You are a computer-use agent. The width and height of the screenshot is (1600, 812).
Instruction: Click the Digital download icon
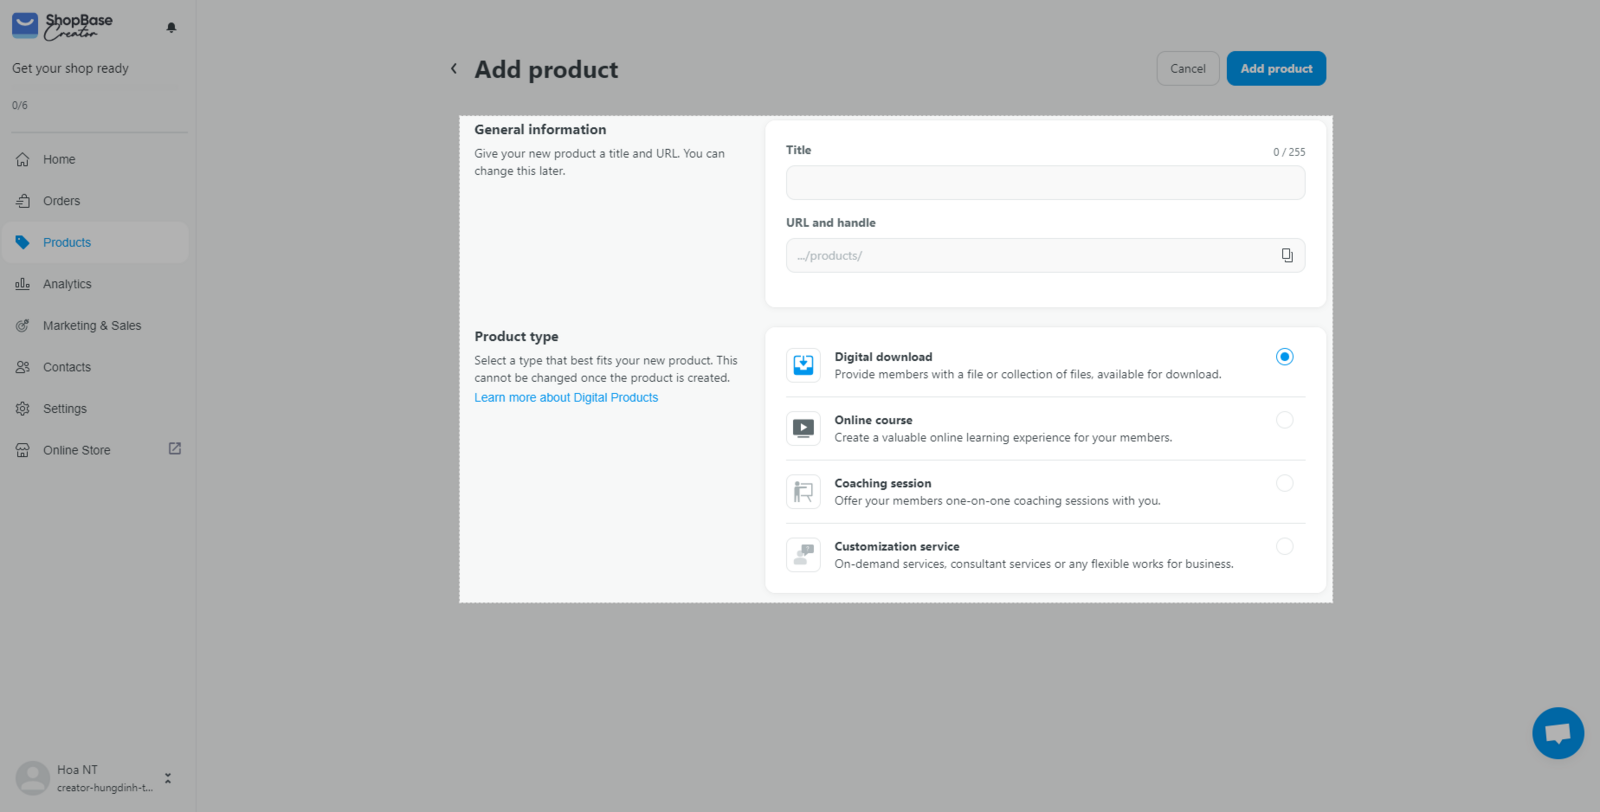click(x=803, y=365)
